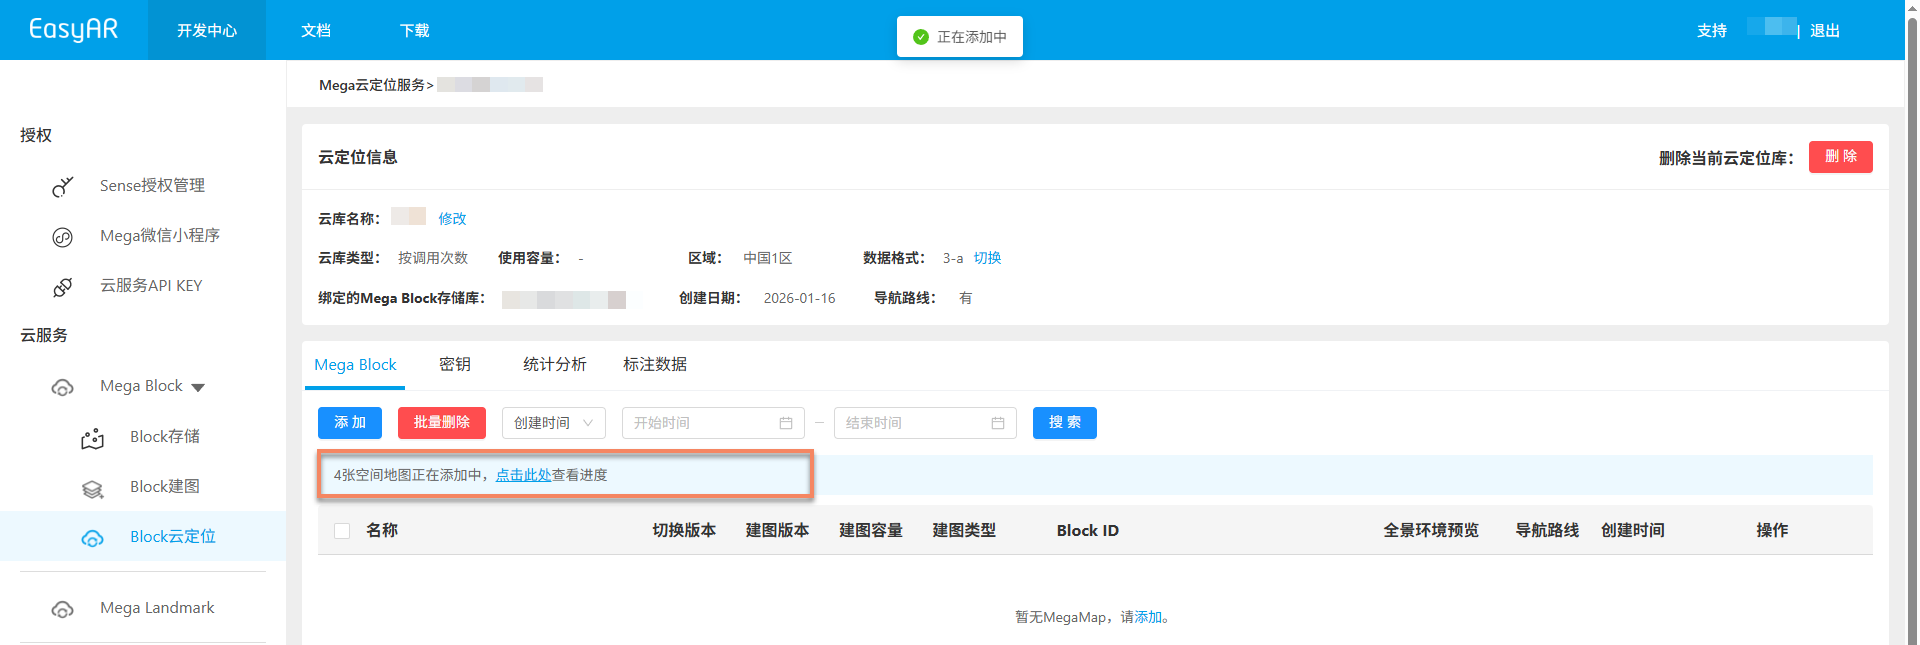Click the red 批量删除 button
Viewport: 1920px width, 645px height.
coord(441,423)
